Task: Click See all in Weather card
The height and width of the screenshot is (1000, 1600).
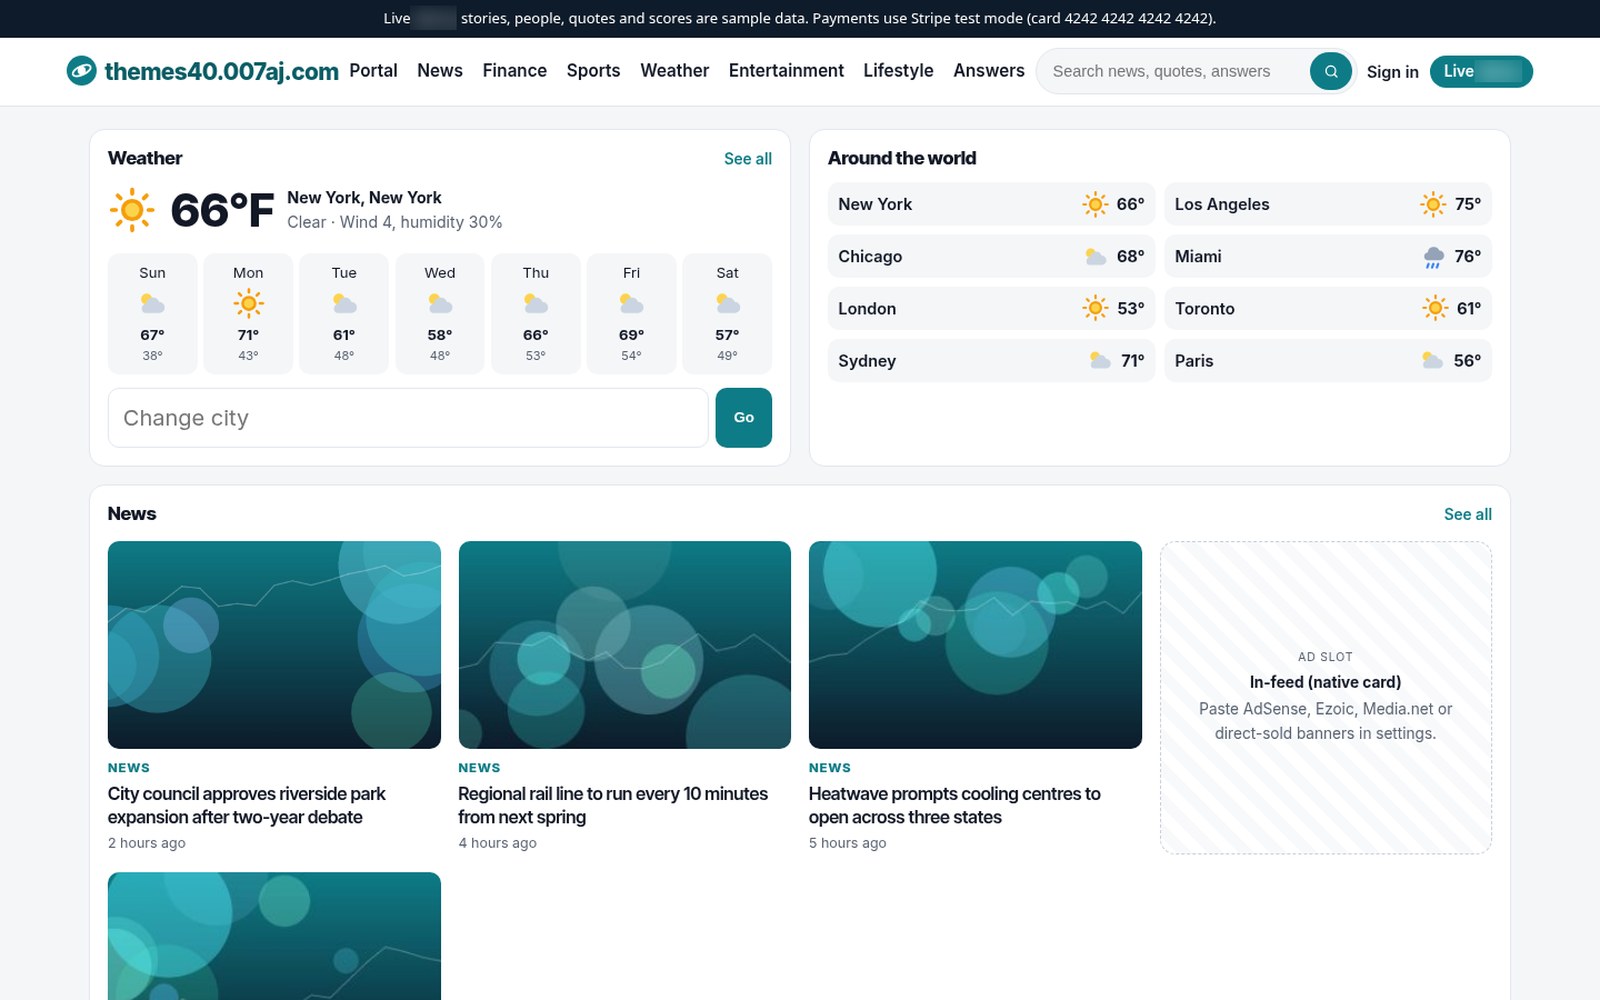Action: [748, 159]
